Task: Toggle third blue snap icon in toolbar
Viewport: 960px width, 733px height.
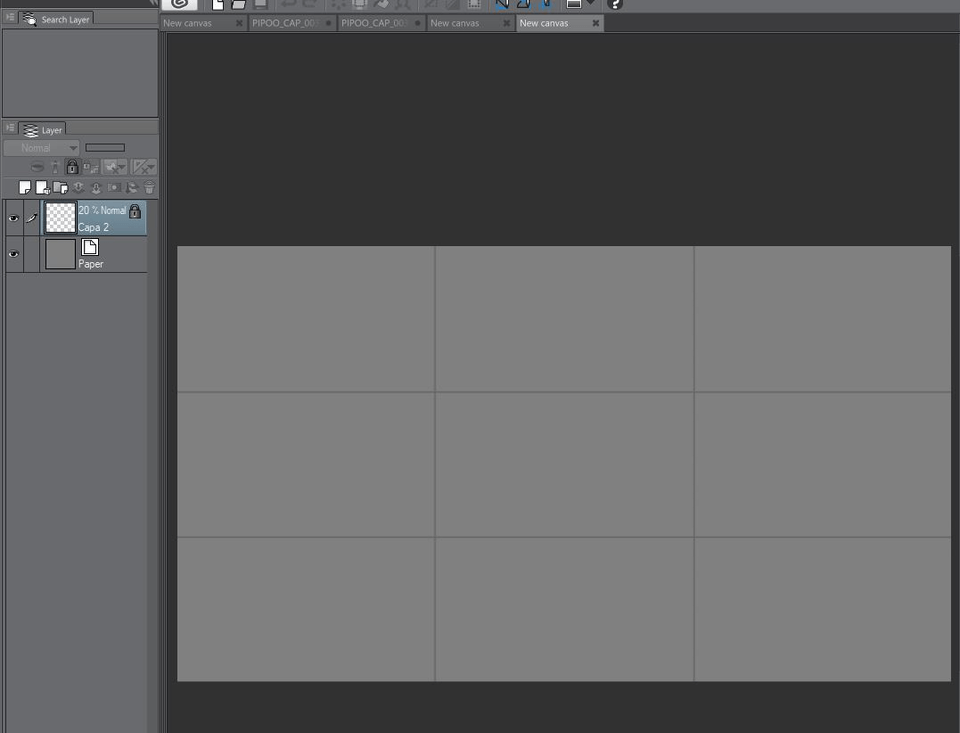Action: (x=546, y=4)
